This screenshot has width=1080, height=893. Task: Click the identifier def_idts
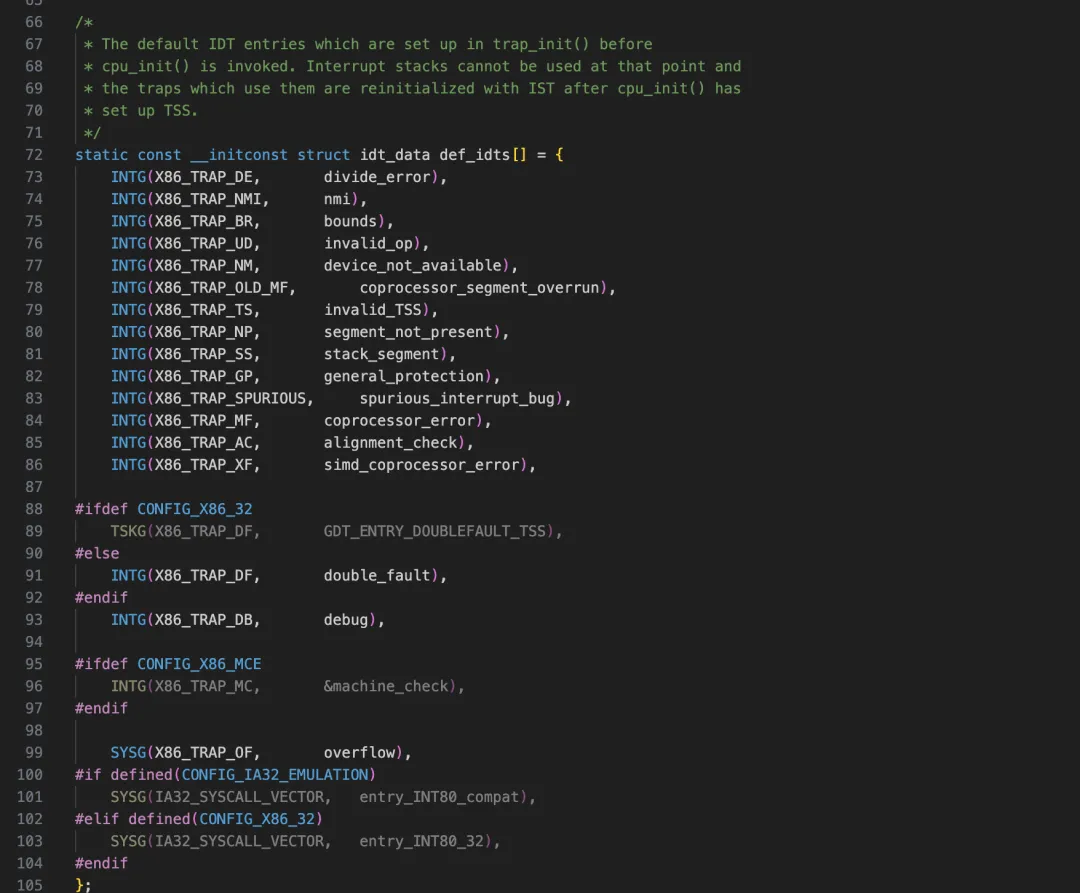[475, 155]
